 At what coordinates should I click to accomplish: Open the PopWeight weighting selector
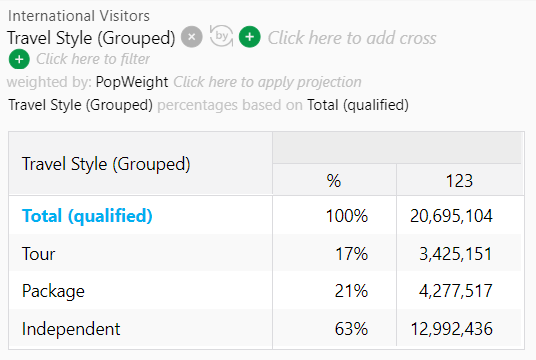tap(132, 82)
